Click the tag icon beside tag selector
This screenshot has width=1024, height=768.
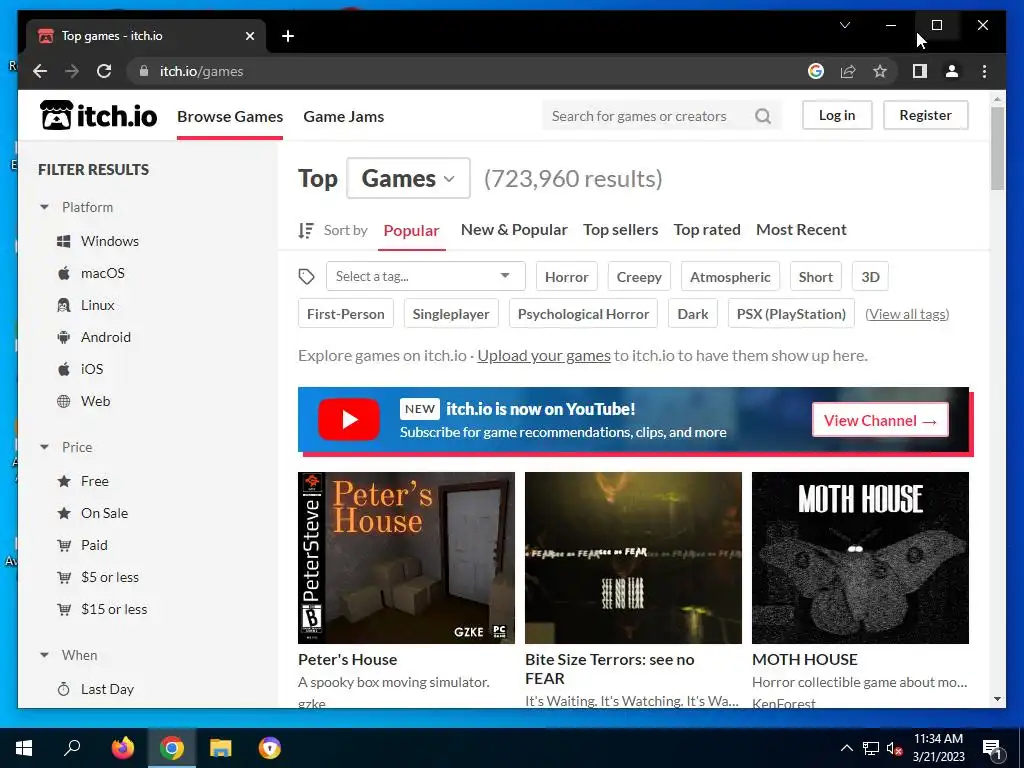(x=306, y=276)
